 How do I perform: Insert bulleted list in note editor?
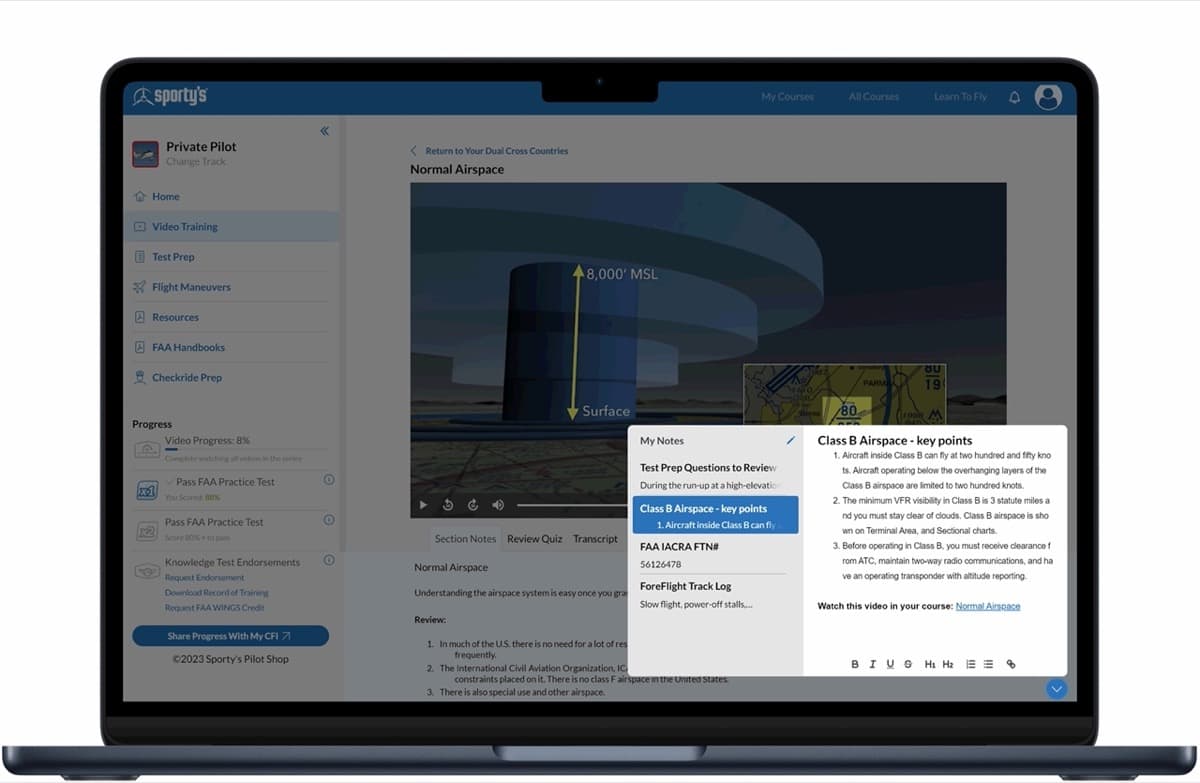pyautogui.click(x=988, y=664)
